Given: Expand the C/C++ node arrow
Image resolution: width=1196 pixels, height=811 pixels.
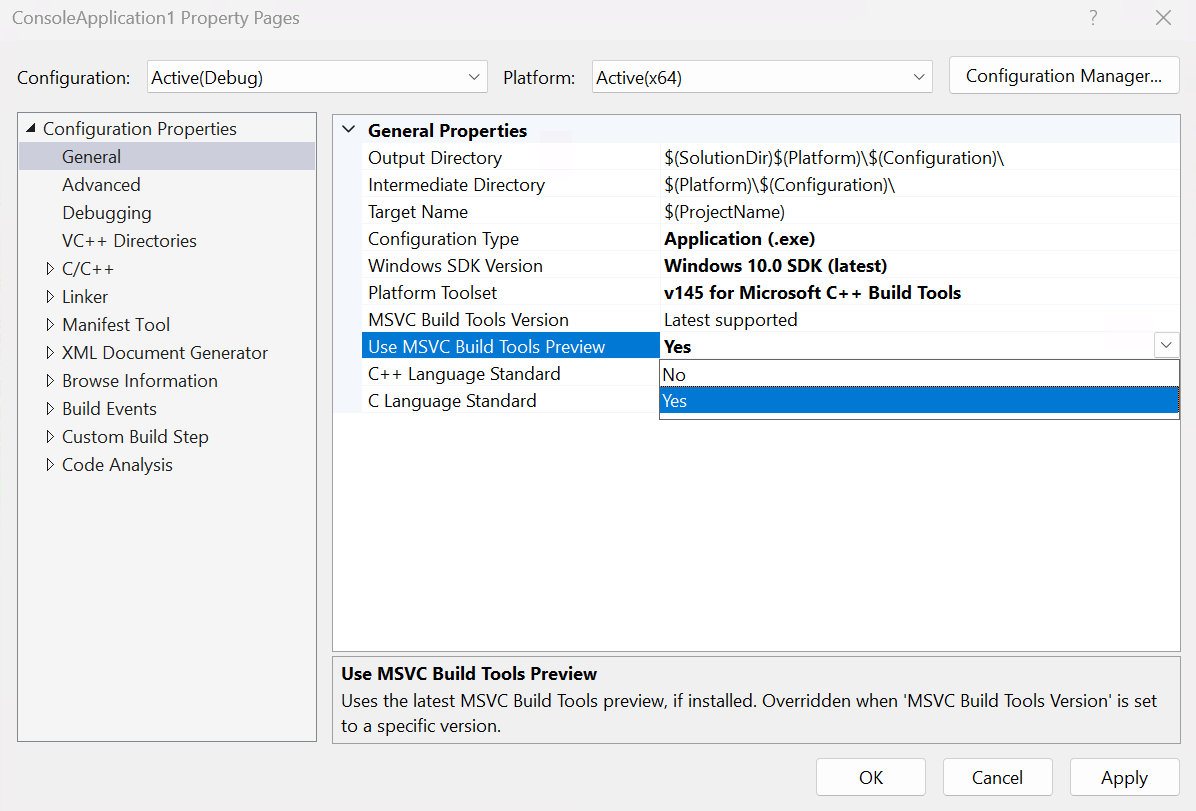Looking at the screenshot, I should tap(50, 269).
